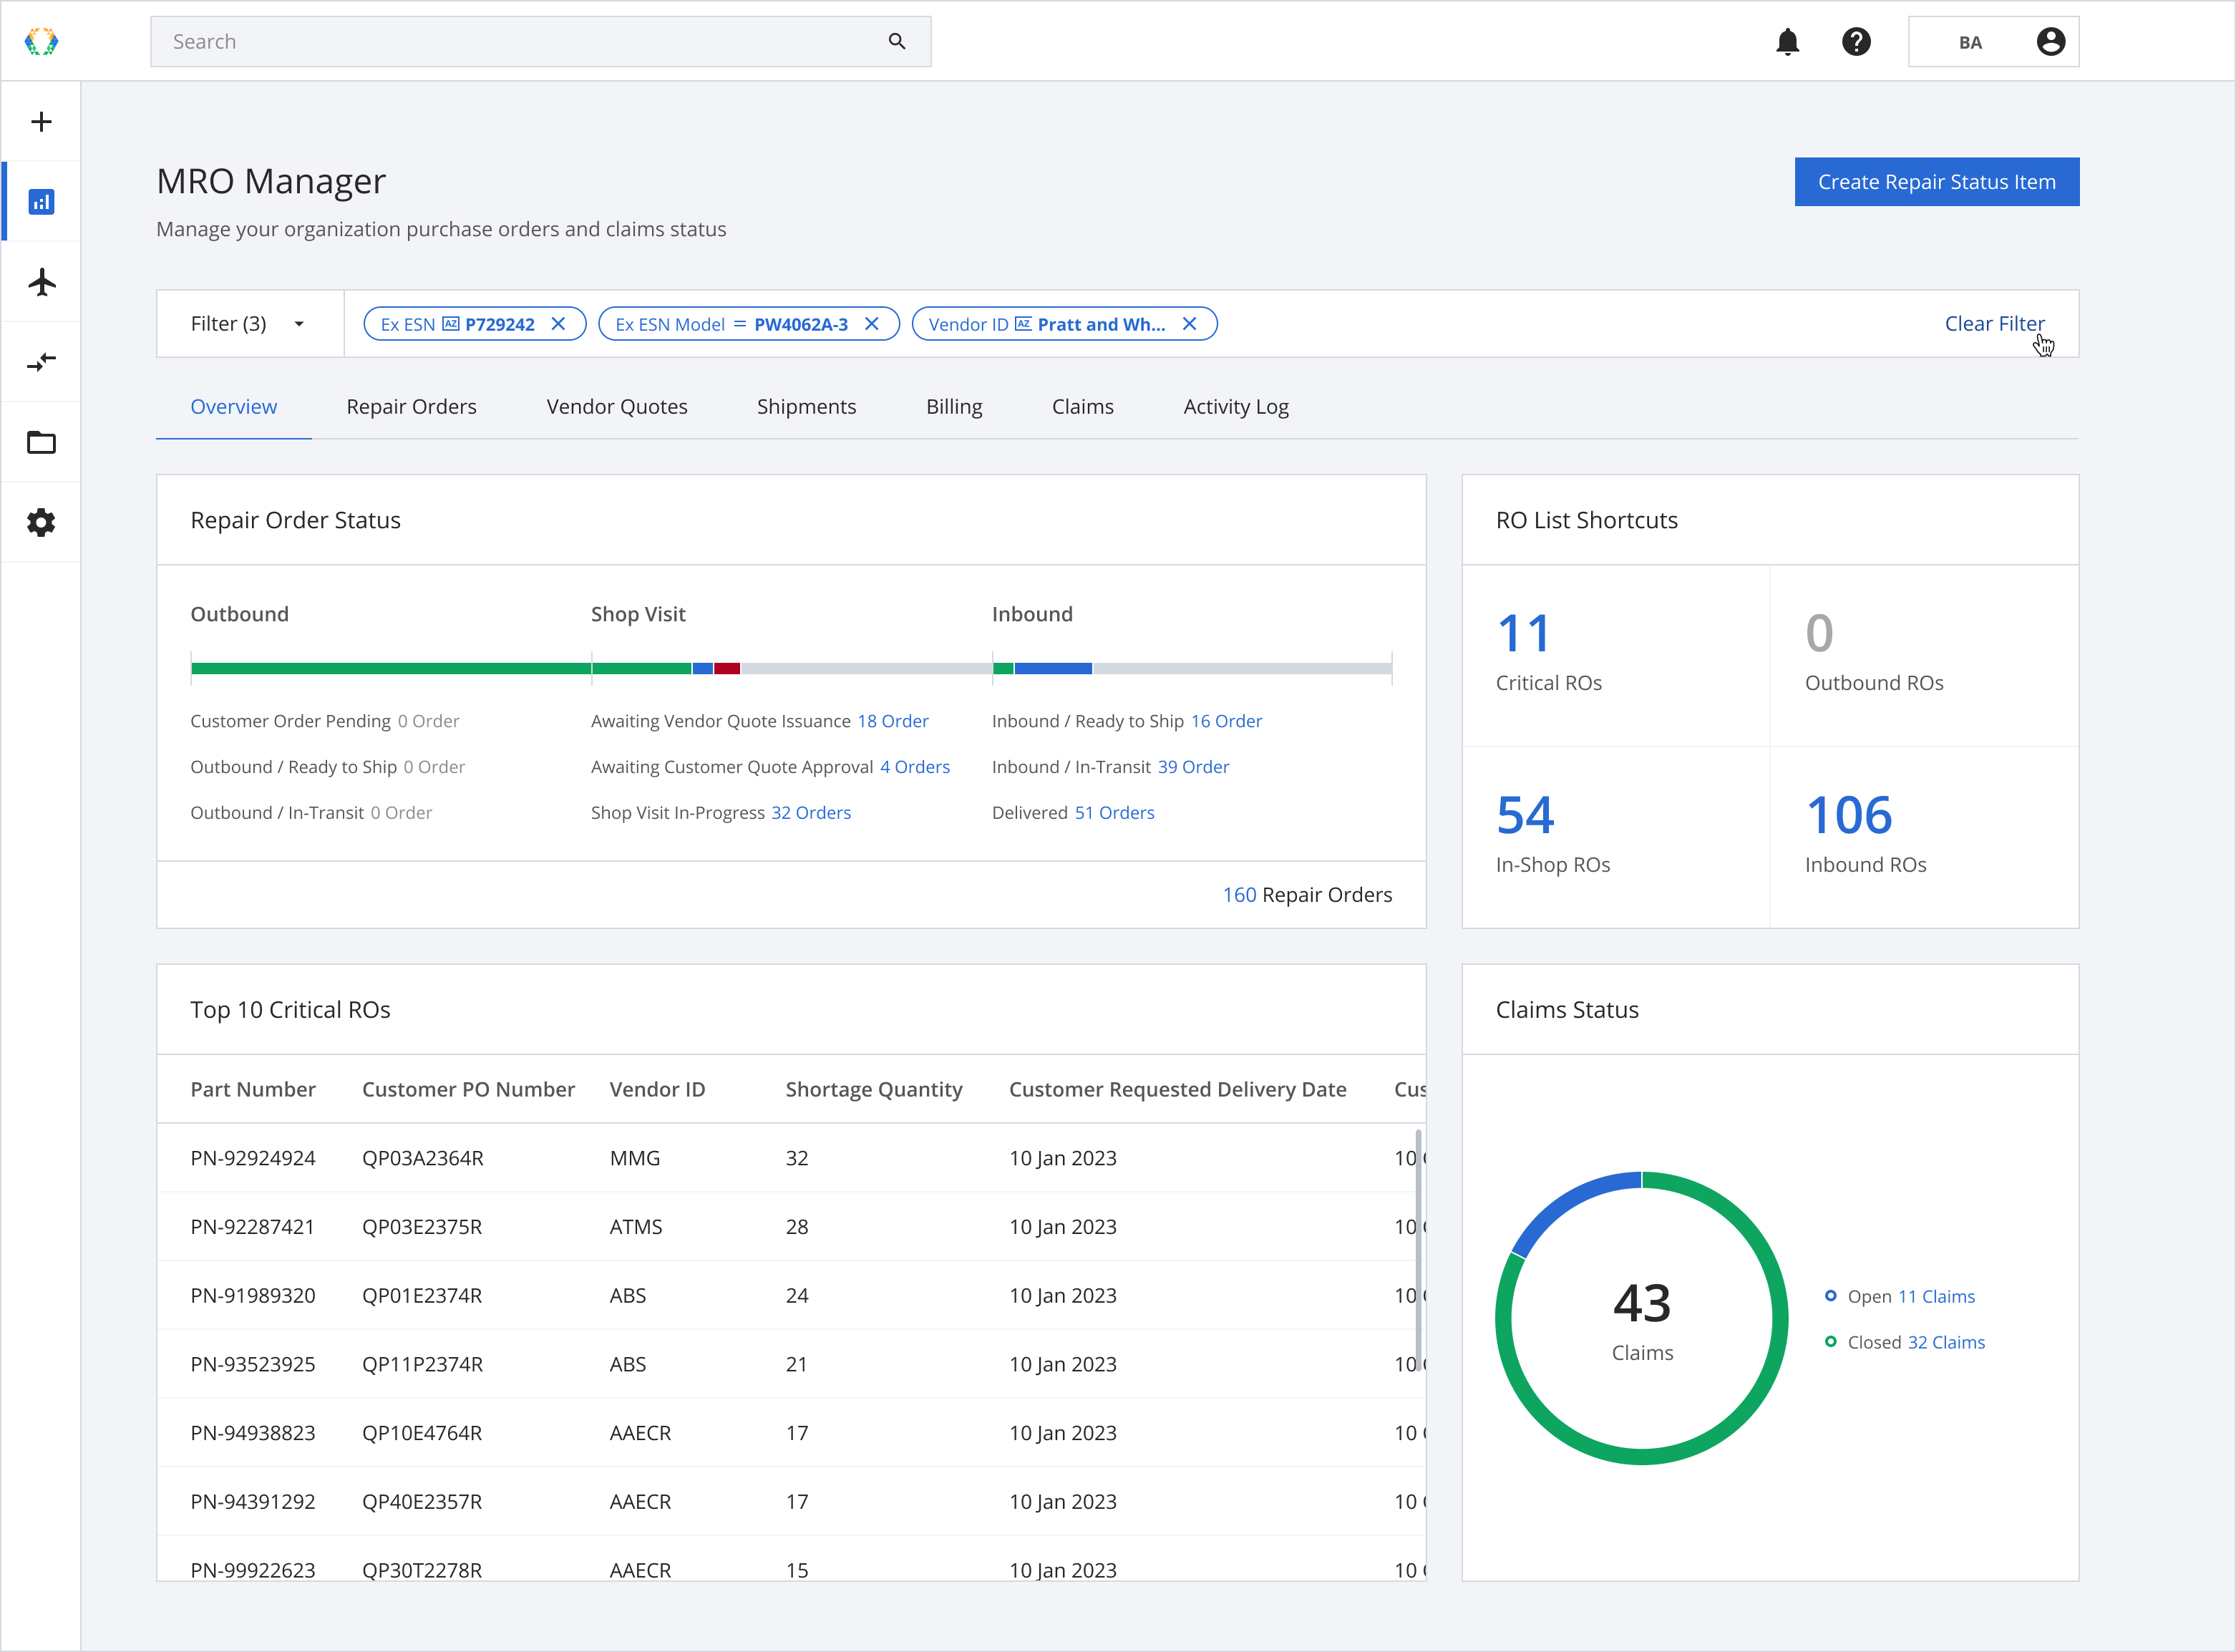
Task: Click blue segment of Inbound bar
Action: [1053, 668]
